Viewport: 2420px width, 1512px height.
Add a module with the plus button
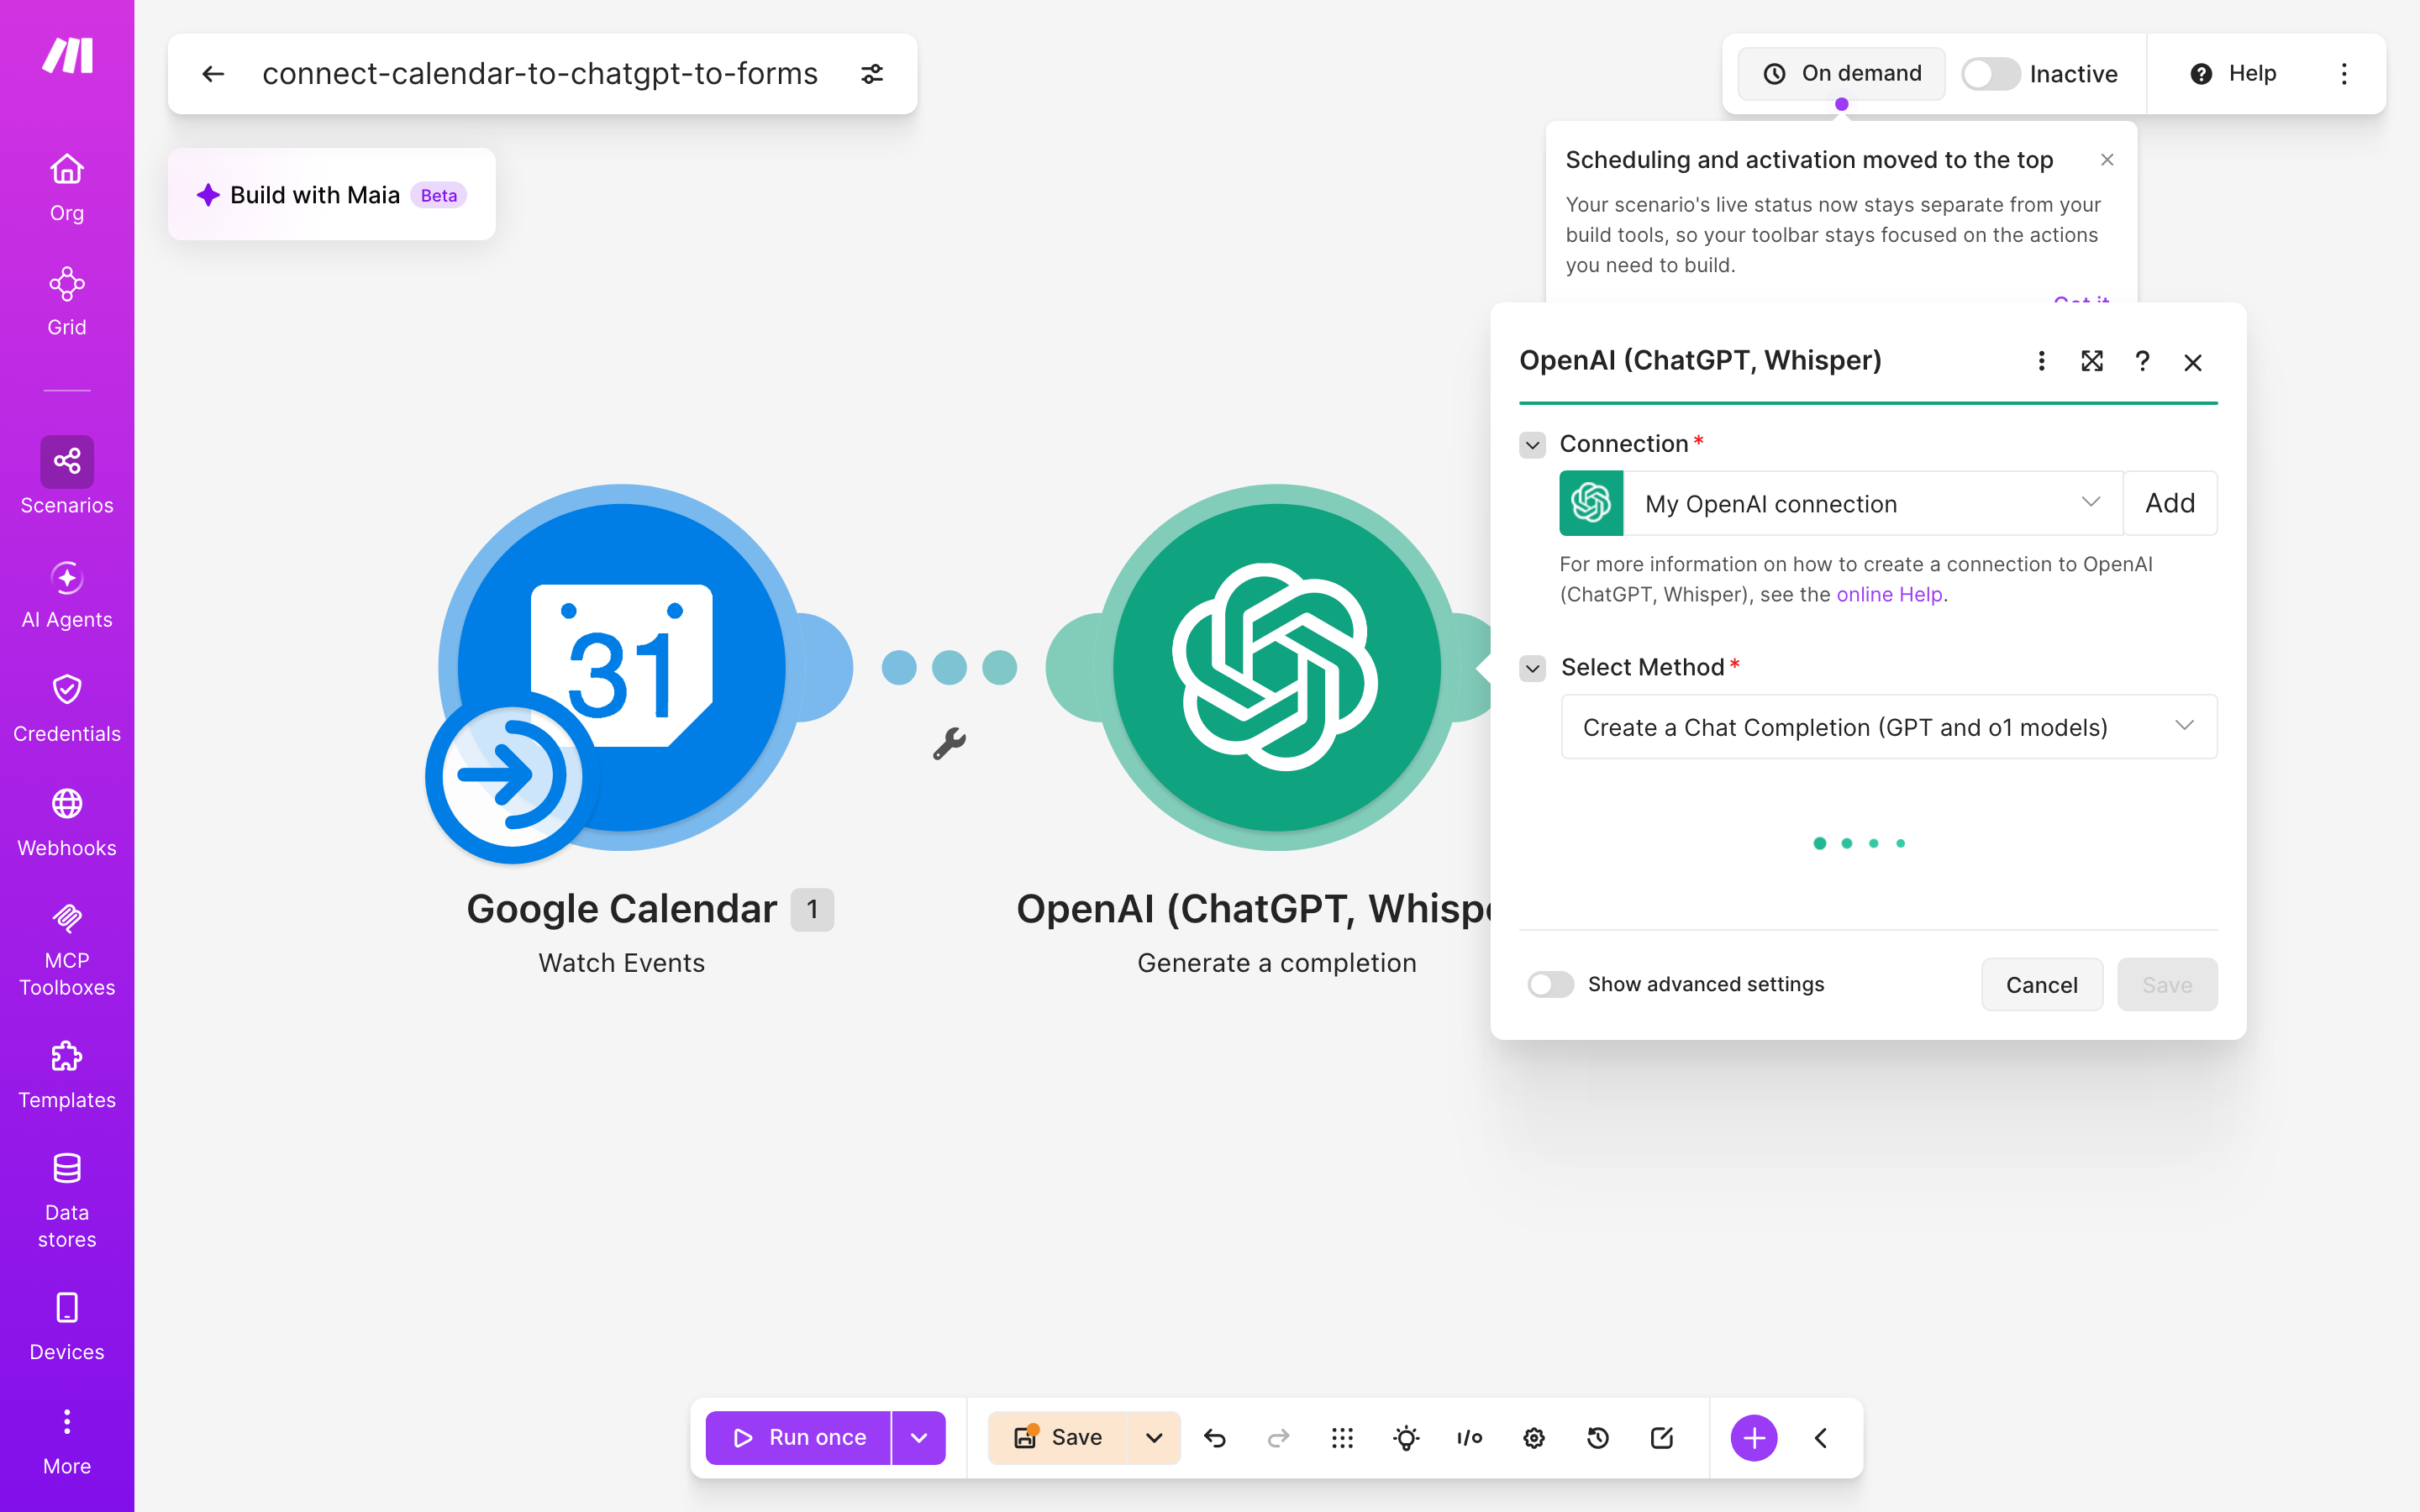pyautogui.click(x=1754, y=1438)
